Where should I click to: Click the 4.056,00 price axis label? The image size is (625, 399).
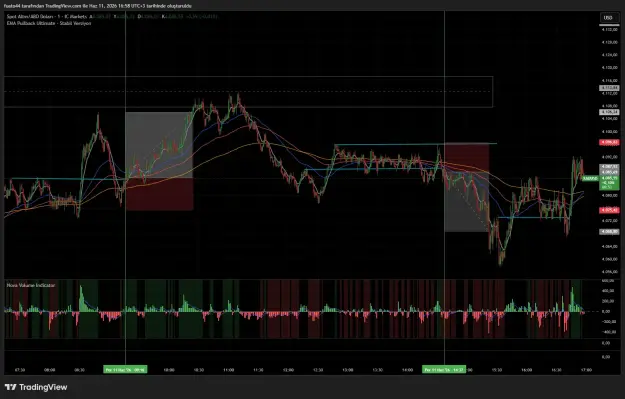pos(610,272)
